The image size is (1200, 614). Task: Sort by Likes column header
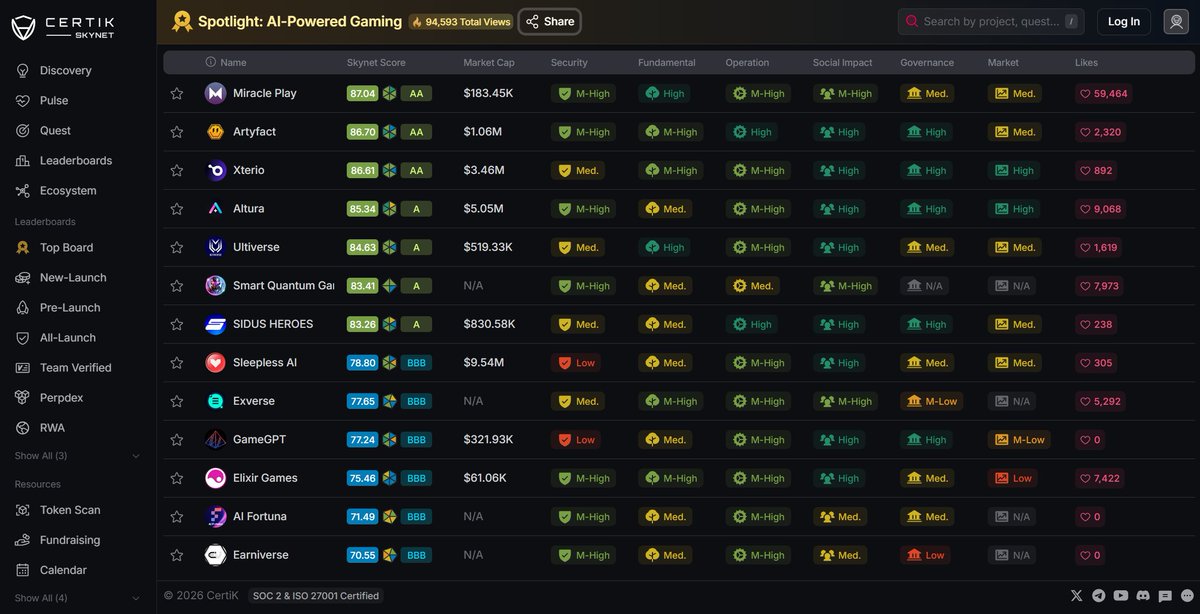coord(1086,62)
